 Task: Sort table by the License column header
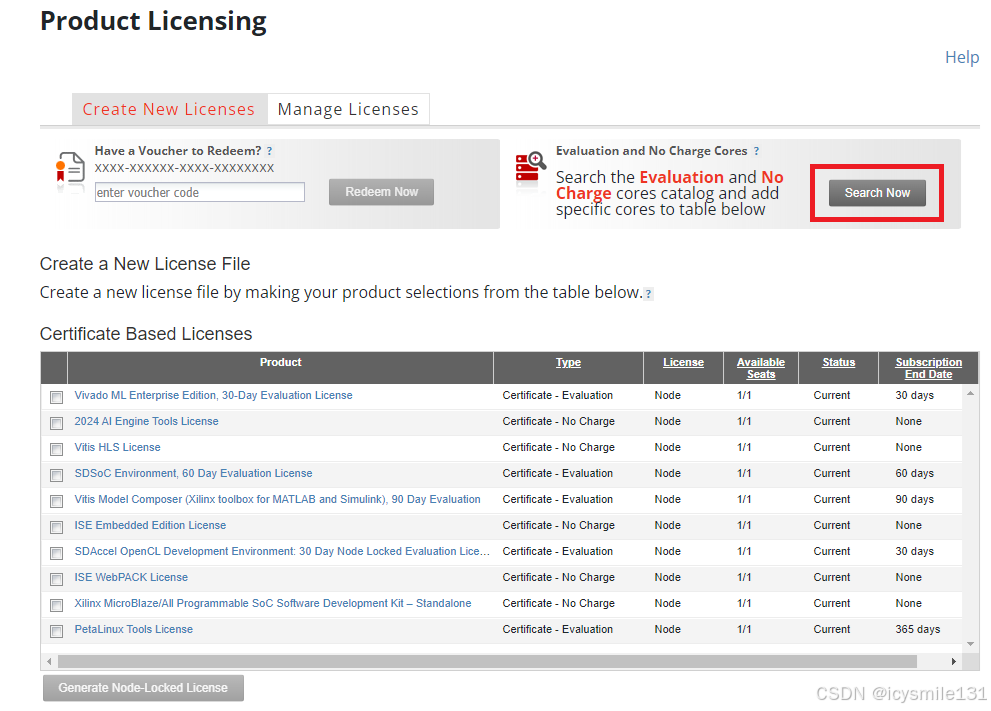683,362
